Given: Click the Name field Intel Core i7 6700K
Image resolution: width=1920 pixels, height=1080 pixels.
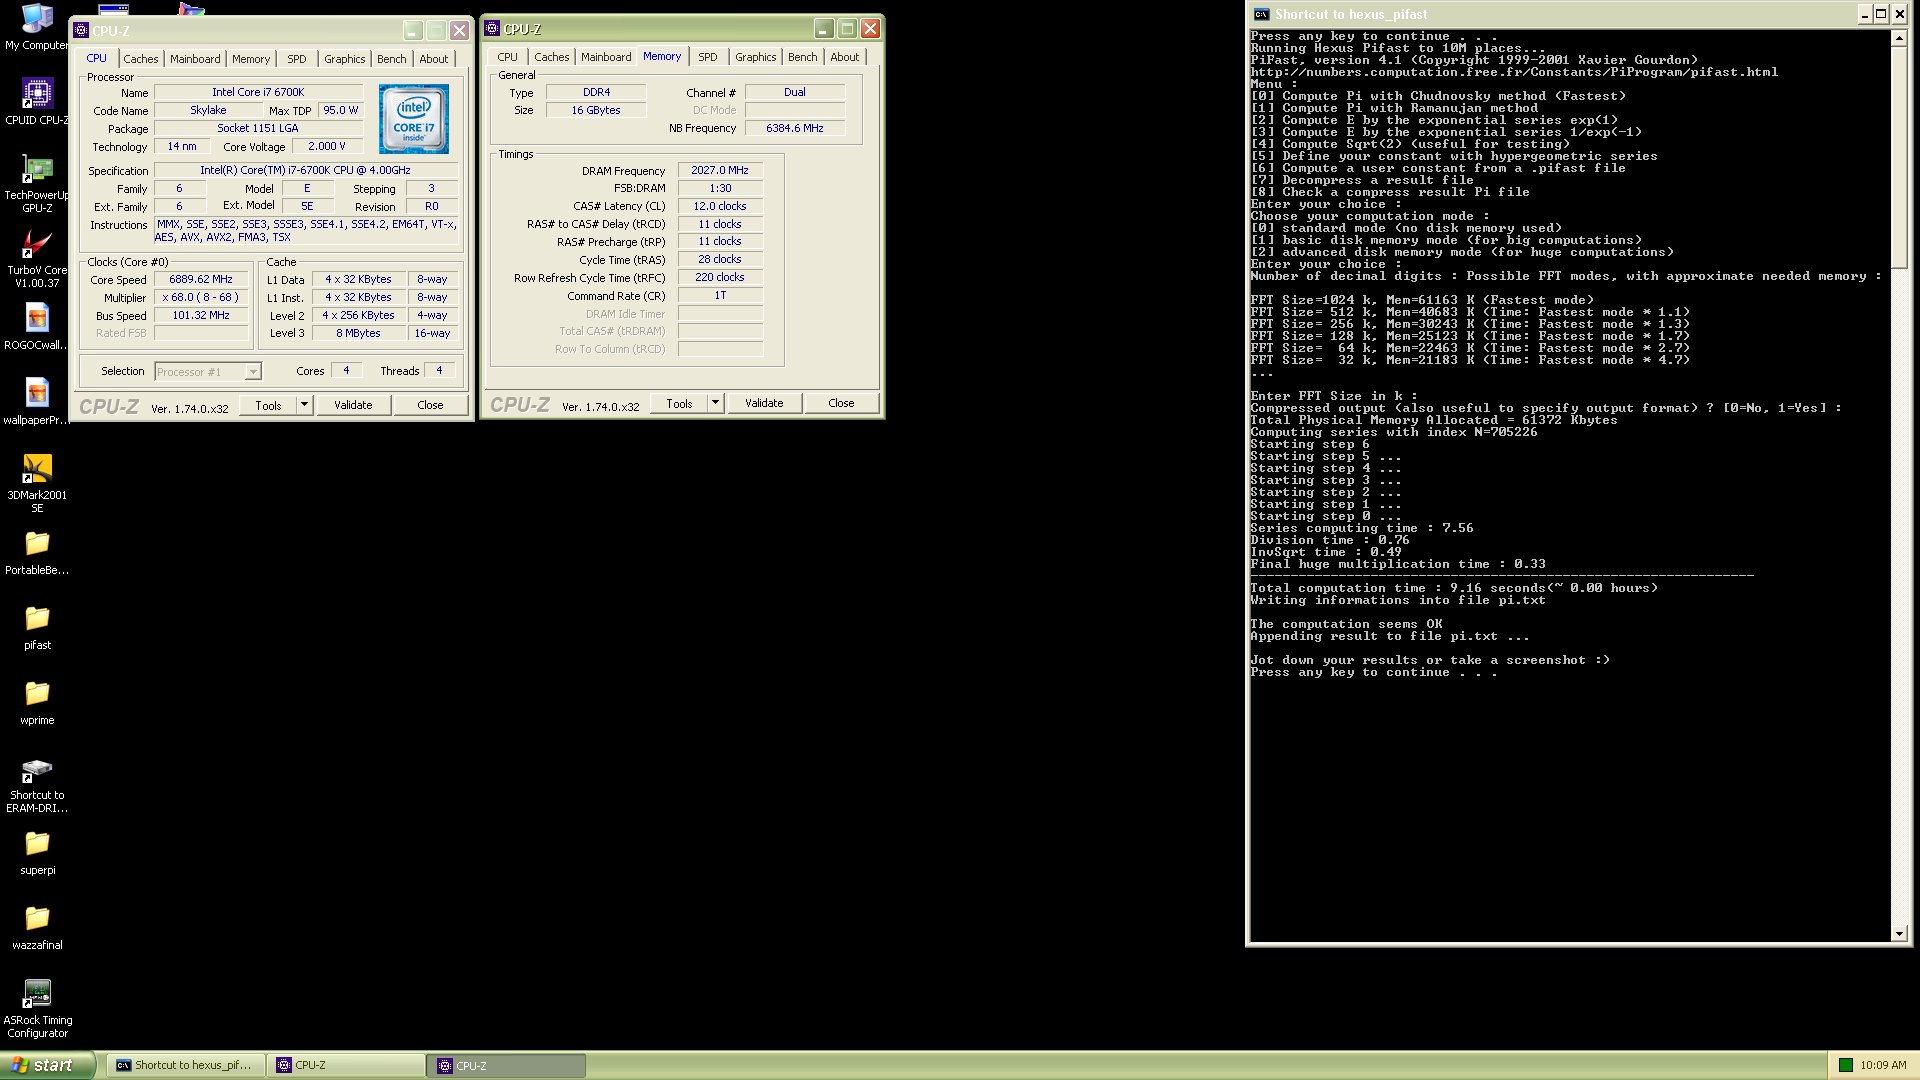Looking at the screenshot, I should (258, 93).
